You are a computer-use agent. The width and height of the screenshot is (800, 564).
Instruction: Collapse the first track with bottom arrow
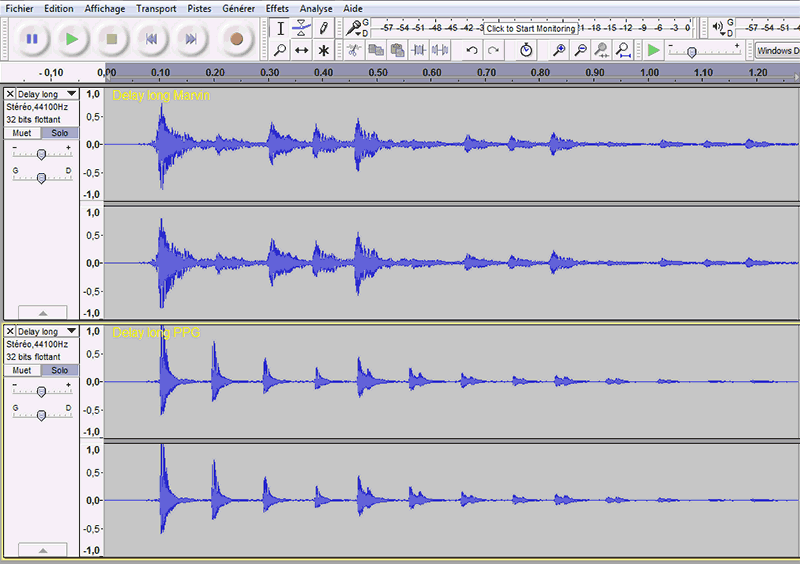pyautogui.click(x=41, y=313)
